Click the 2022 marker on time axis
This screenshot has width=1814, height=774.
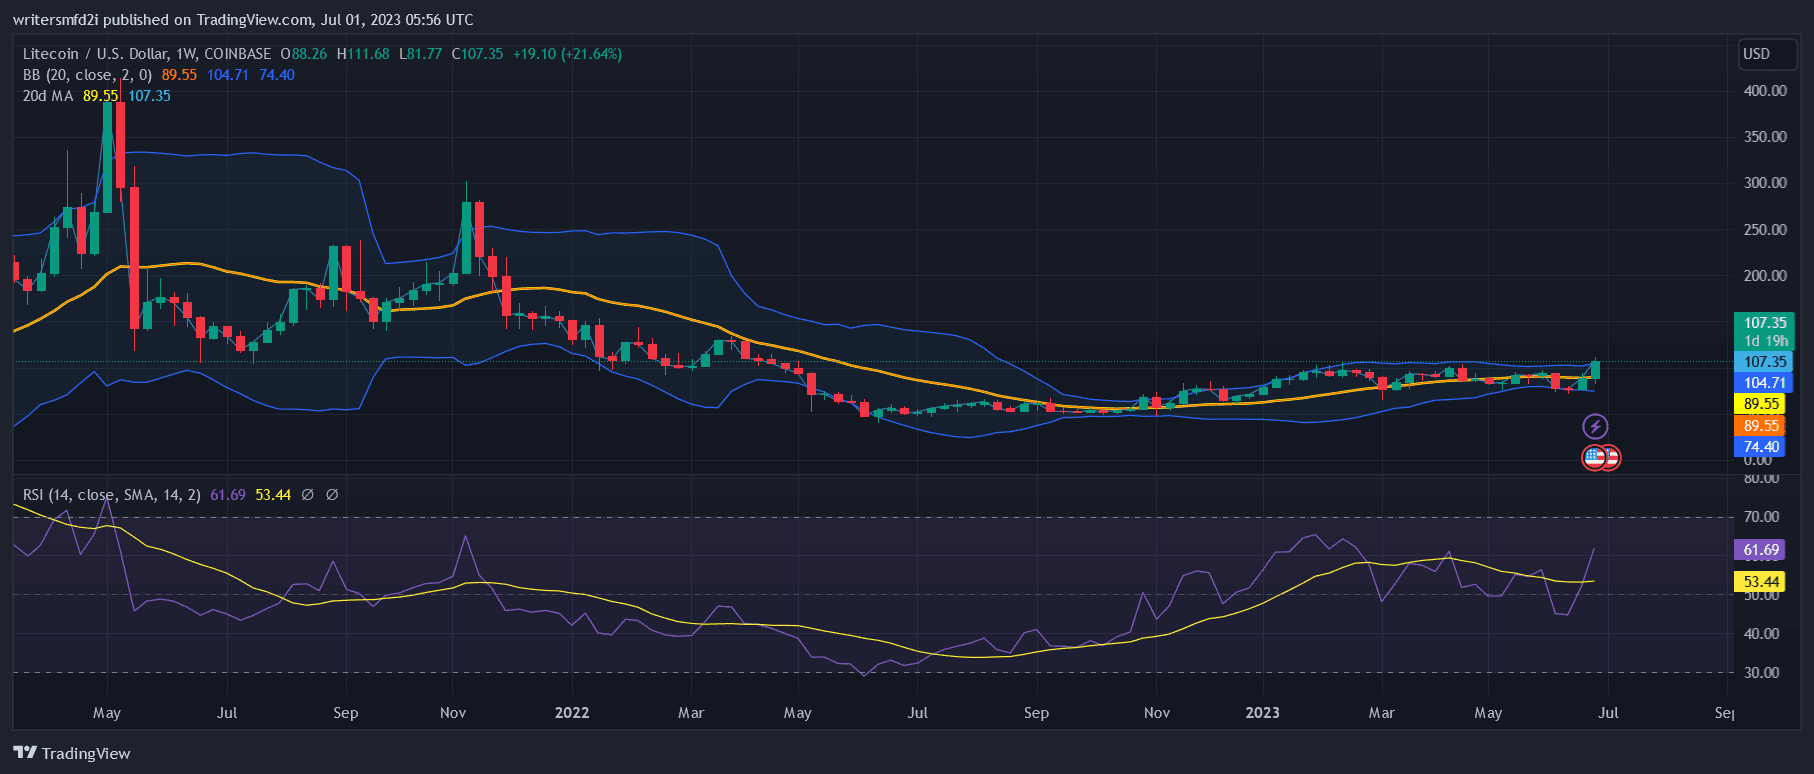click(x=572, y=713)
